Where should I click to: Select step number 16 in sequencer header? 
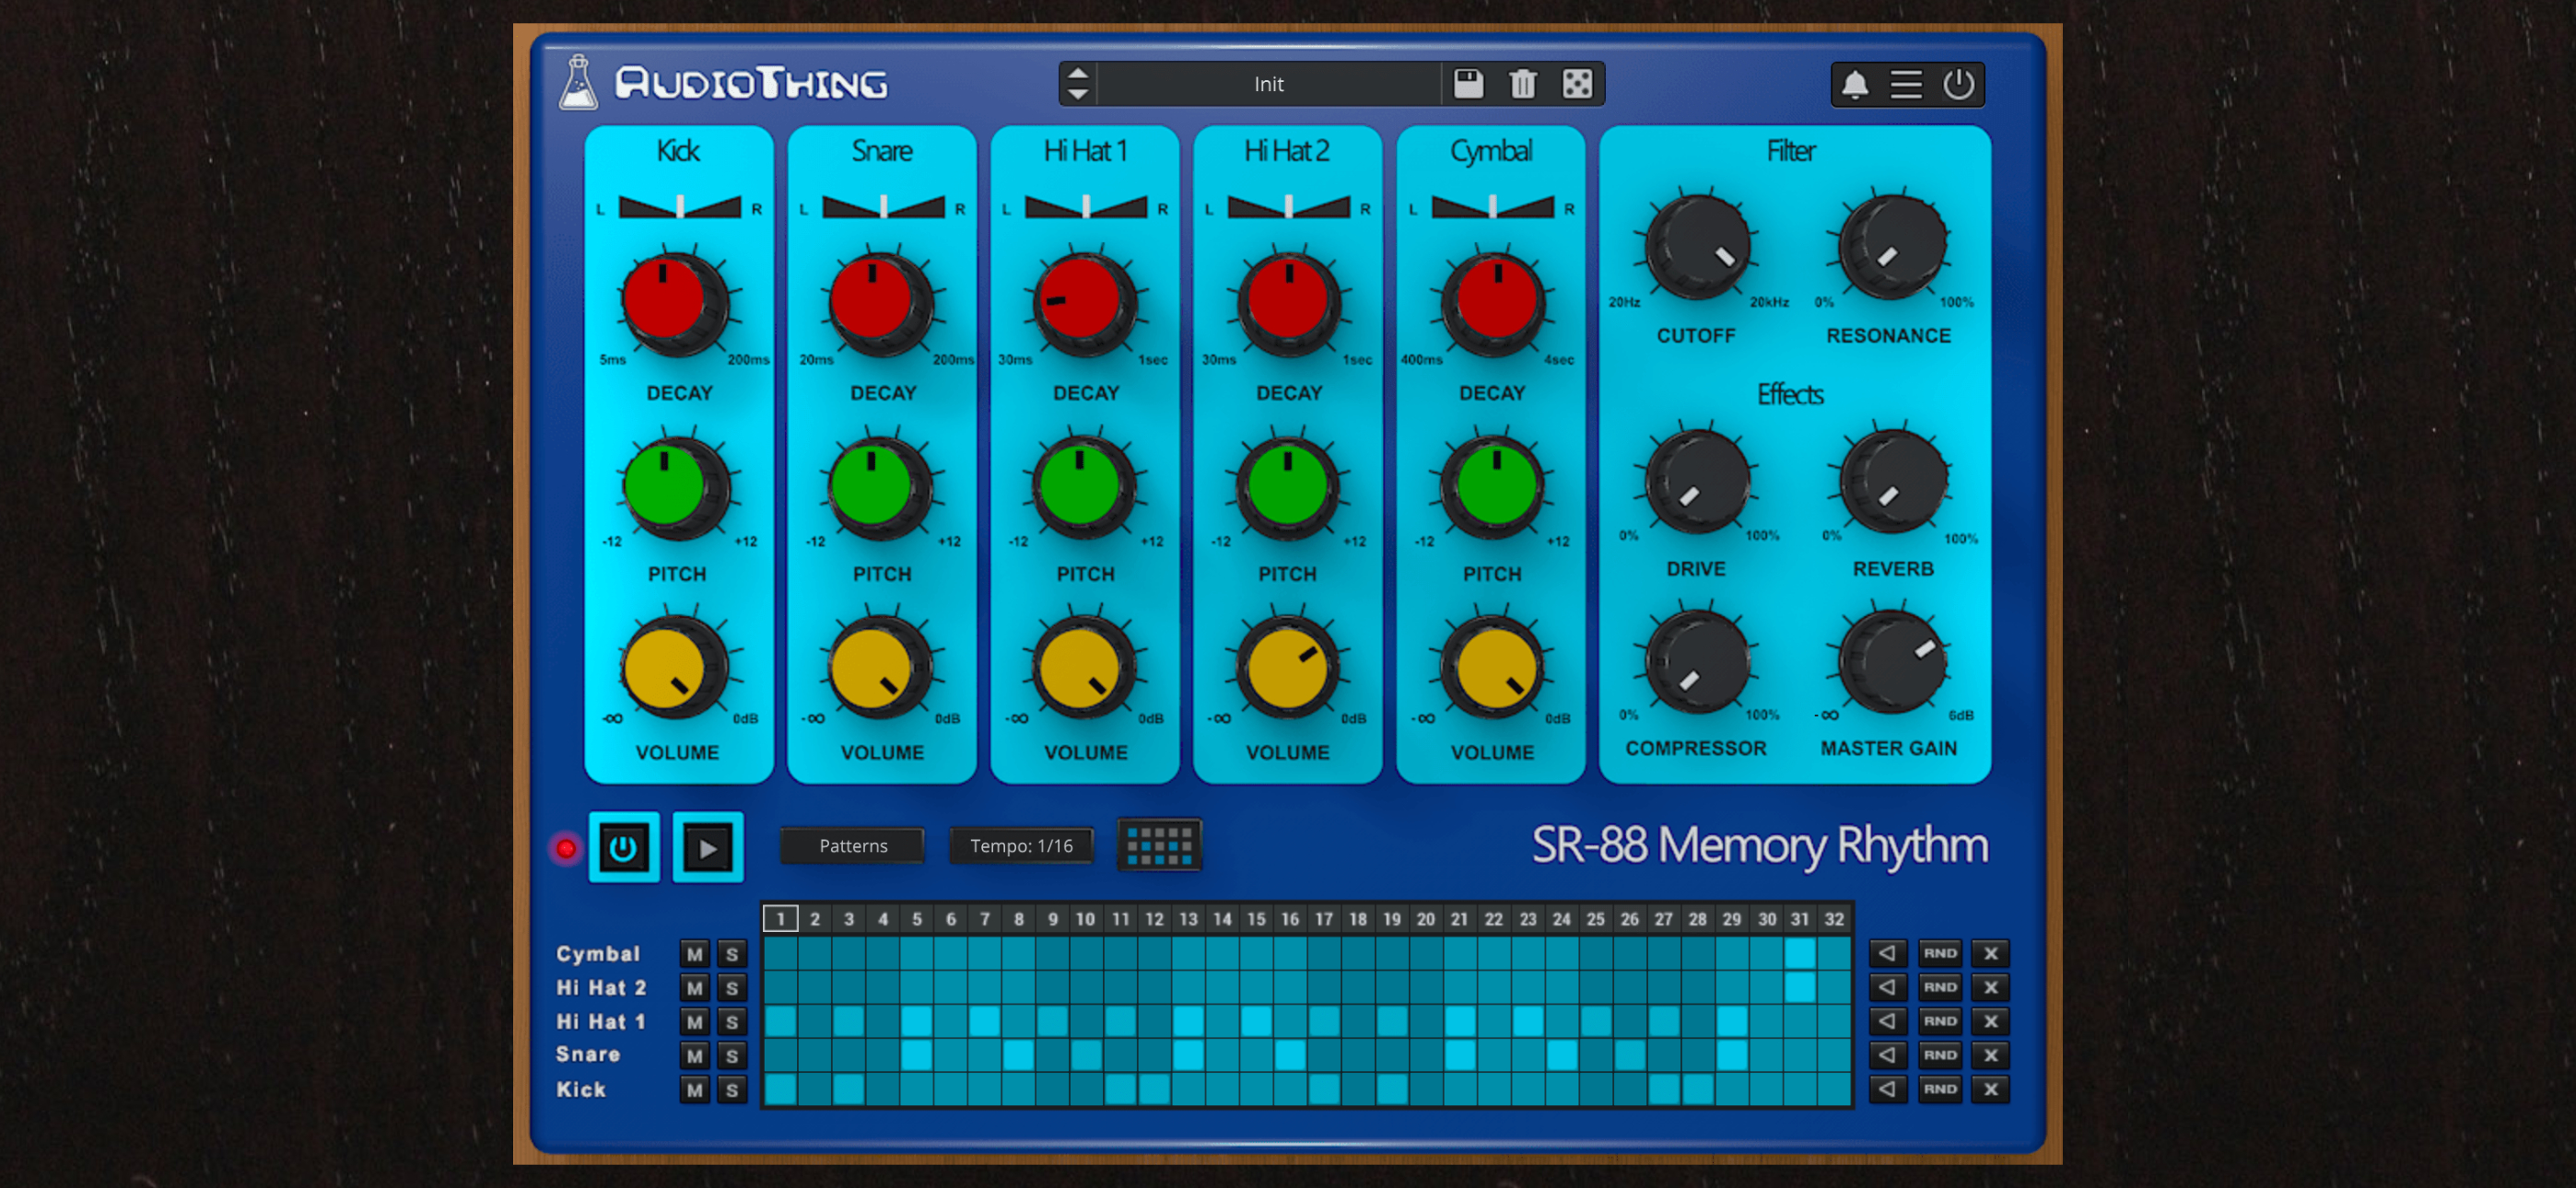pos(1290,918)
